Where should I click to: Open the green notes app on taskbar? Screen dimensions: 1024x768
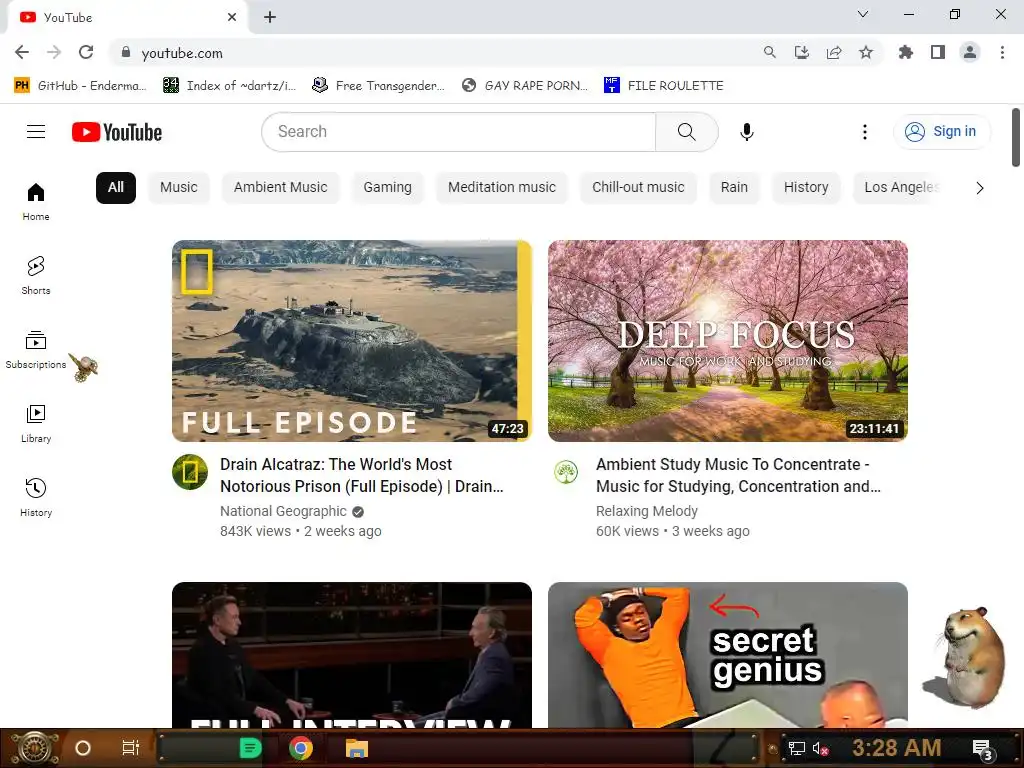click(x=250, y=748)
